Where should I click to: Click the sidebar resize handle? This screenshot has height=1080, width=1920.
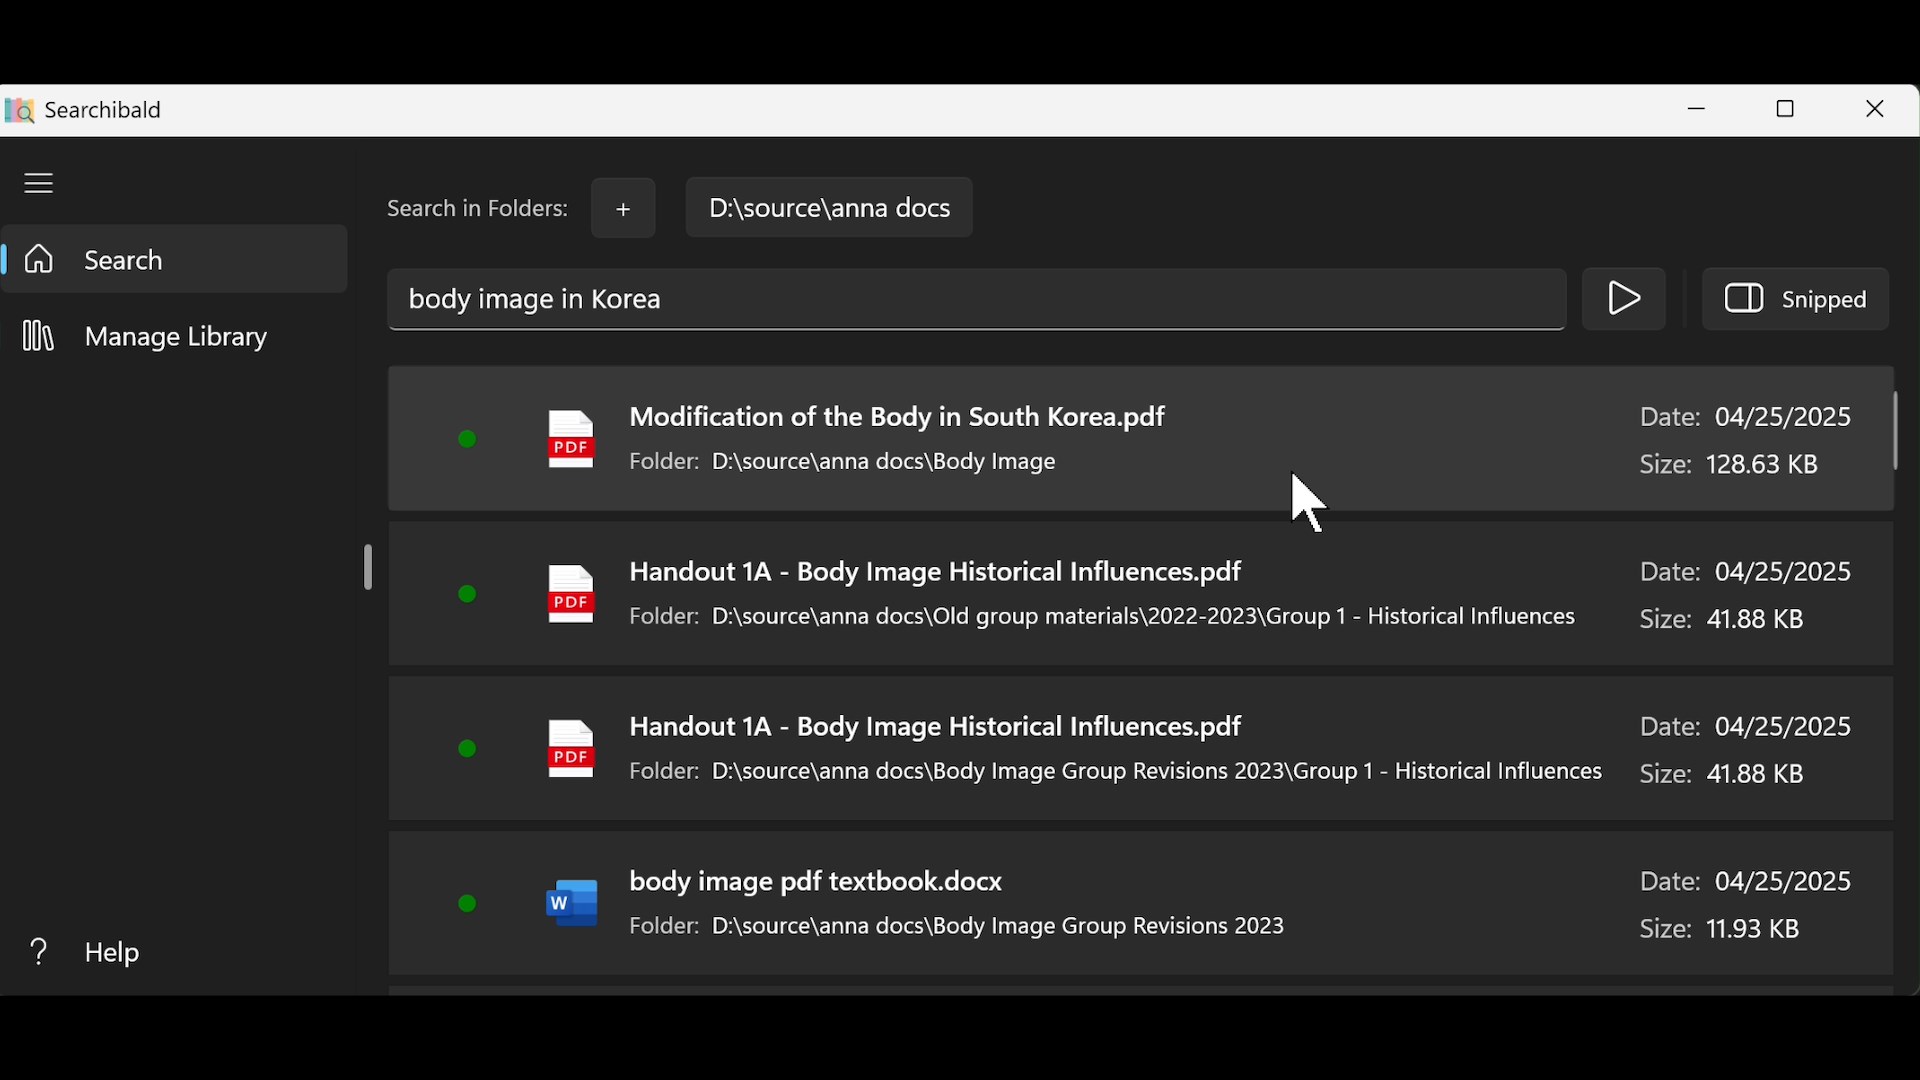point(368,568)
